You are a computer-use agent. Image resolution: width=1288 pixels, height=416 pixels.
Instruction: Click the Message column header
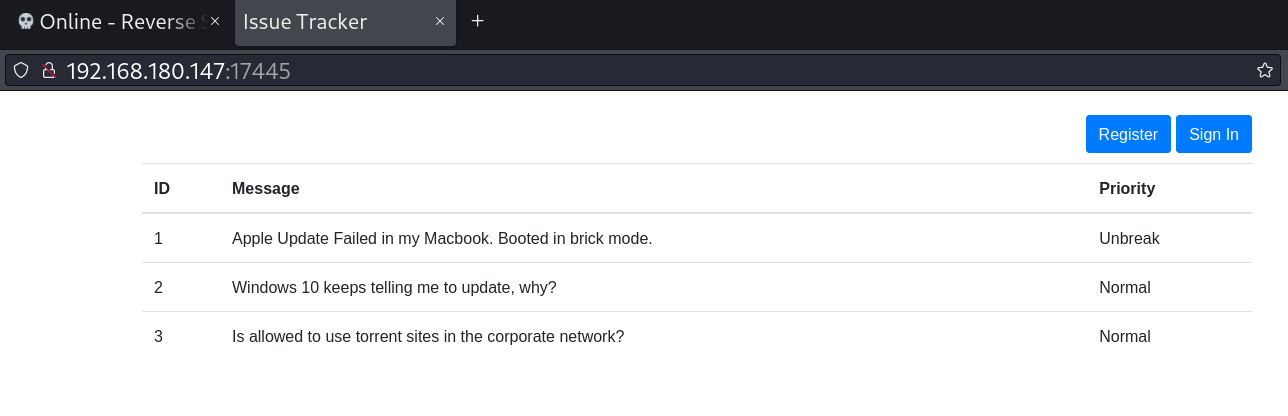click(265, 188)
